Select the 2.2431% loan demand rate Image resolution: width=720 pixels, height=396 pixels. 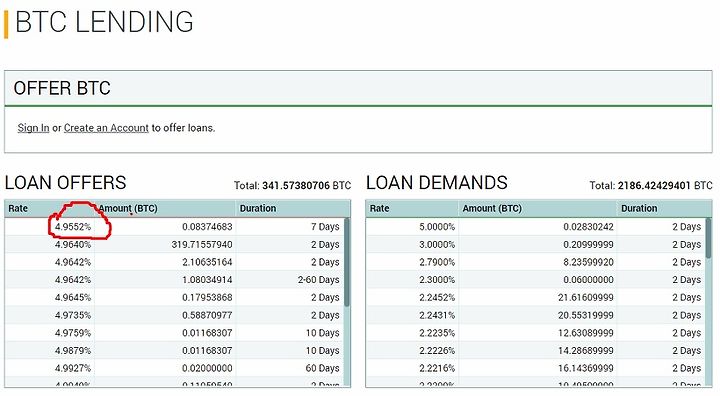[x=437, y=315]
